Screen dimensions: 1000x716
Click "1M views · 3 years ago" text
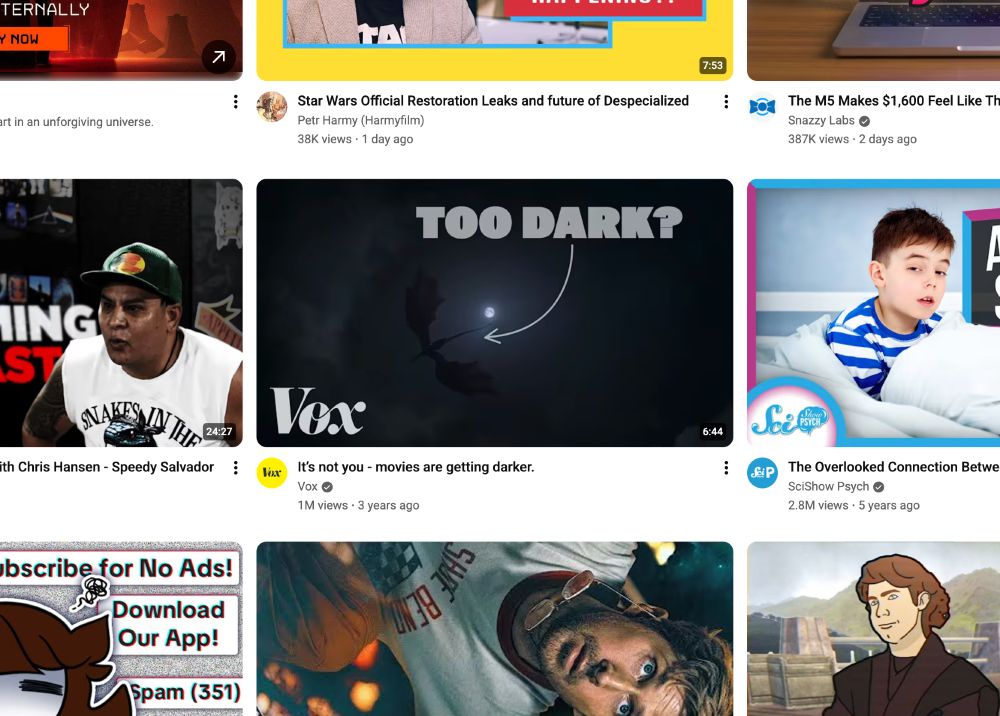pyautogui.click(x=358, y=505)
